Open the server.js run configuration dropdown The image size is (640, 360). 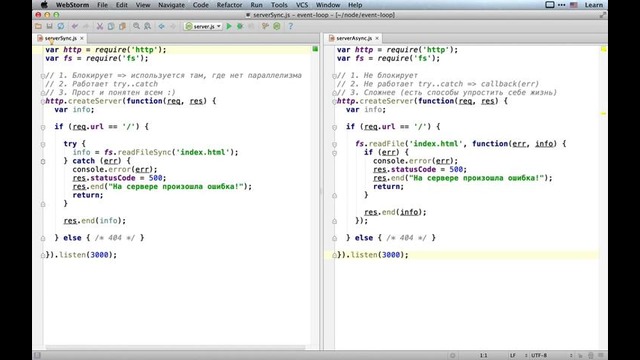coord(203,26)
